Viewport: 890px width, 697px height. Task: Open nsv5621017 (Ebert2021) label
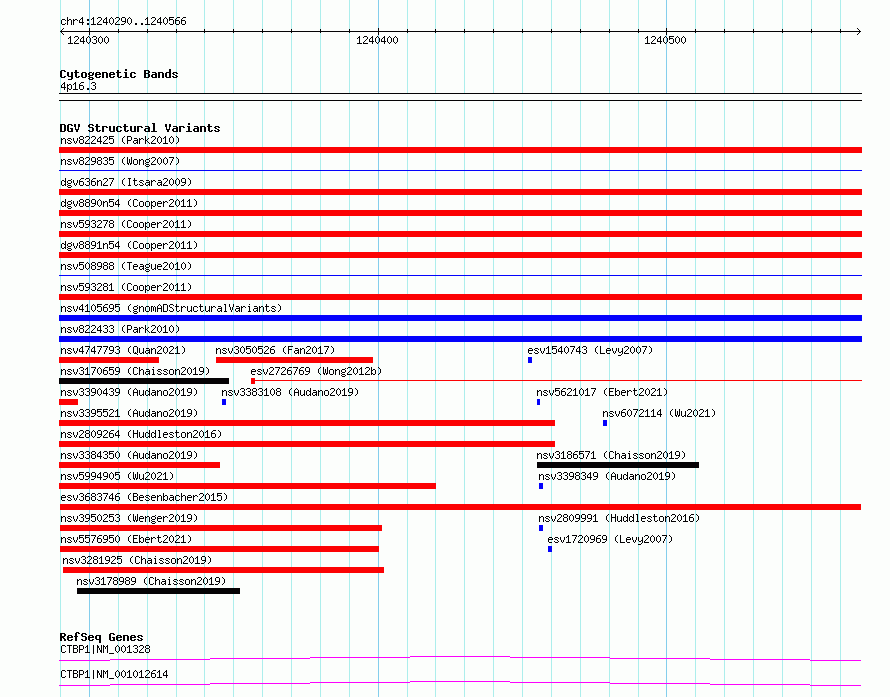(602, 392)
